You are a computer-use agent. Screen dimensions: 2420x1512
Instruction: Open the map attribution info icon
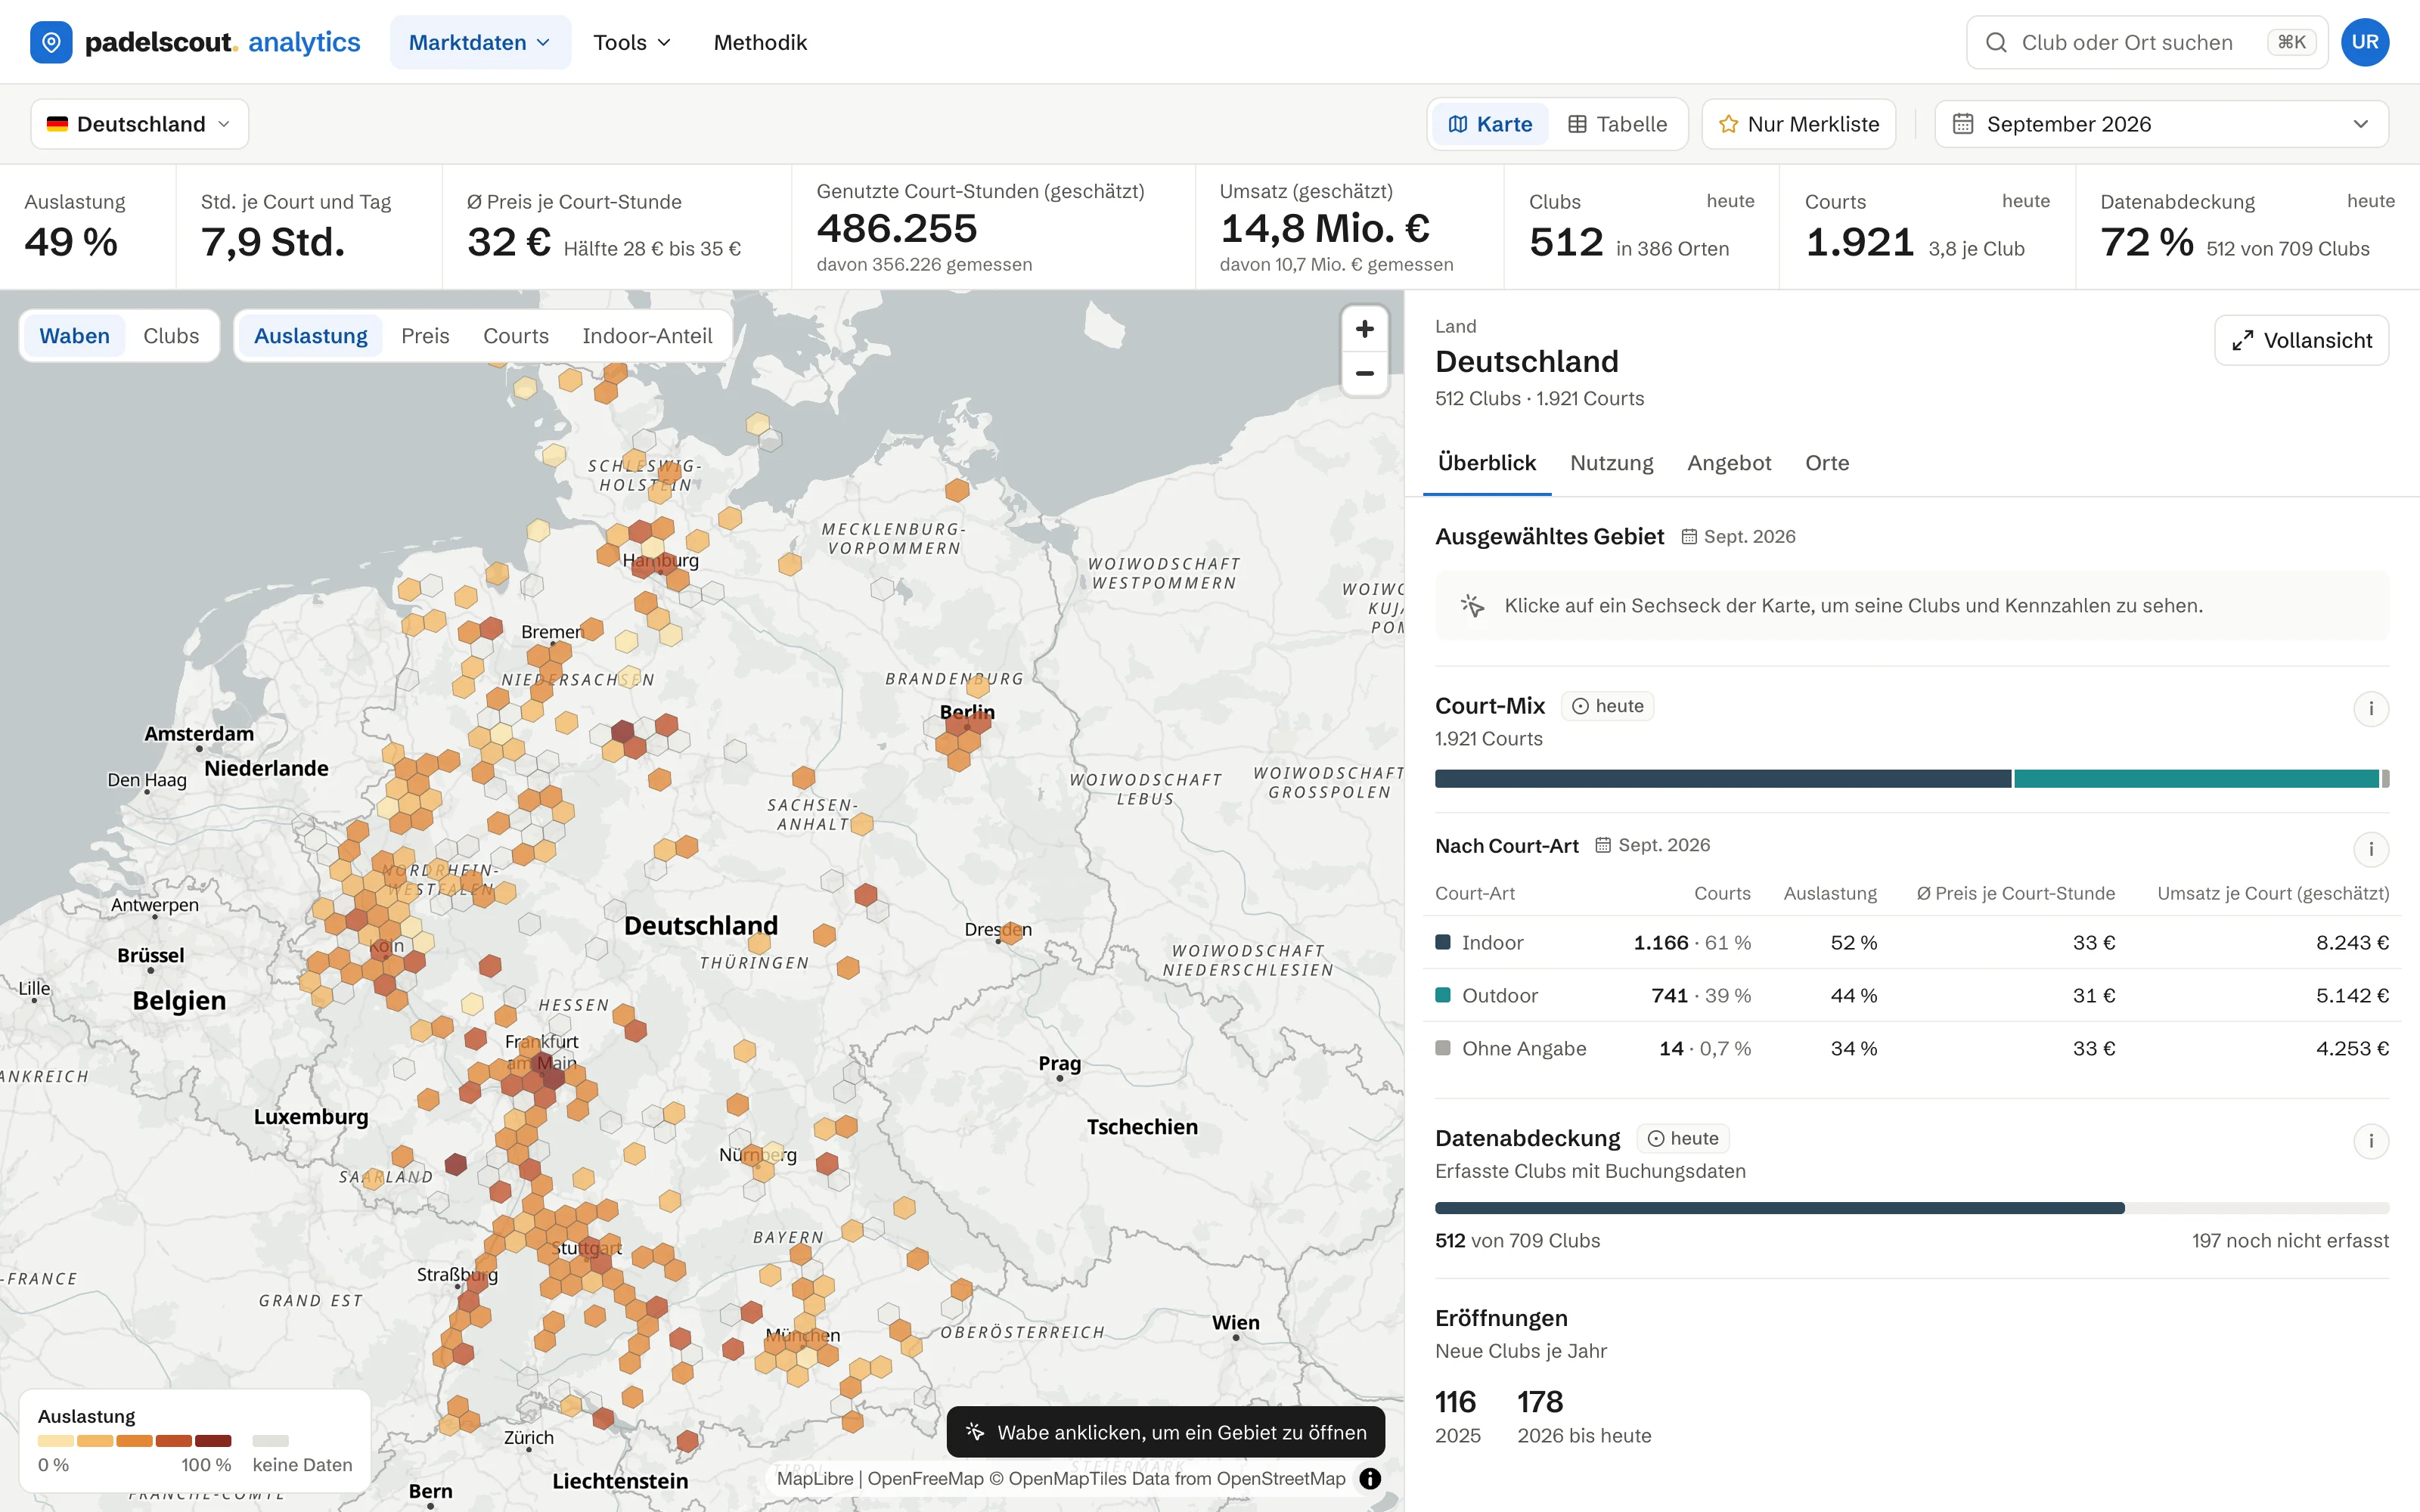[1370, 1478]
